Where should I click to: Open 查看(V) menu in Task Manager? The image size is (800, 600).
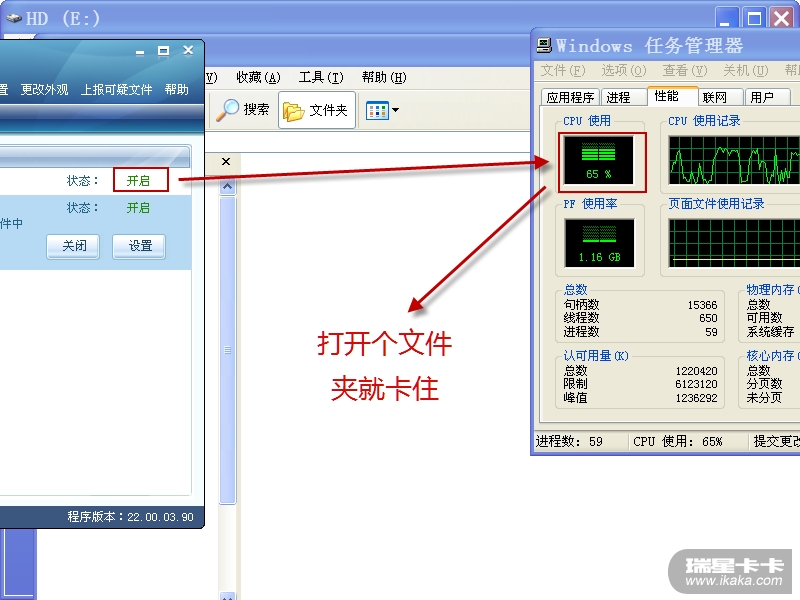685,70
